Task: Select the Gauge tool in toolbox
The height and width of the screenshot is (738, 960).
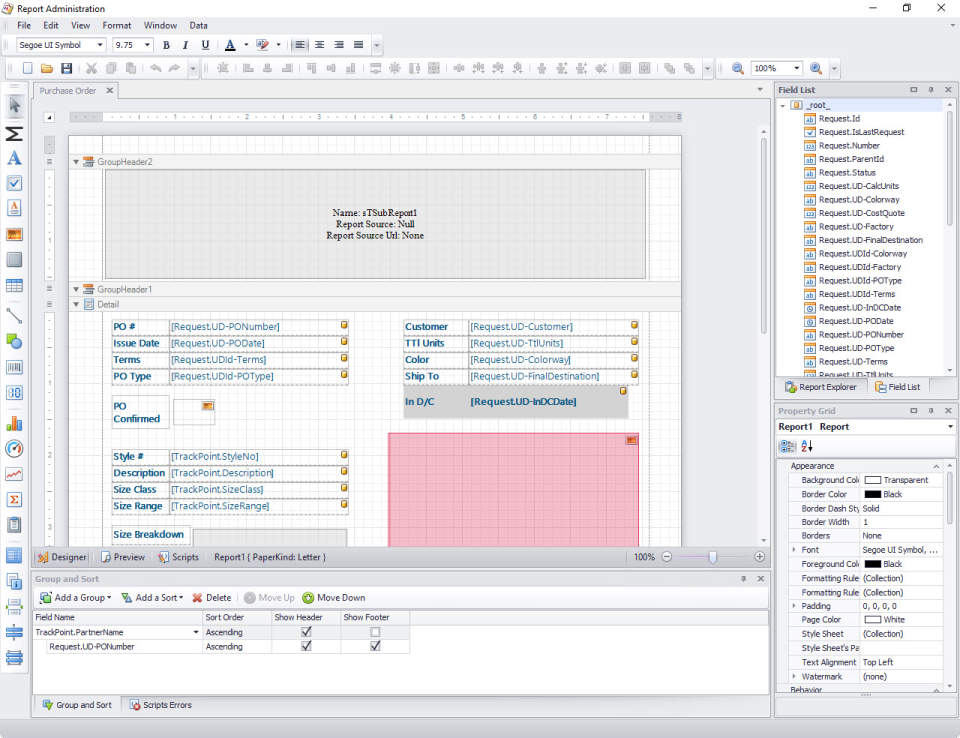Action: [14, 448]
